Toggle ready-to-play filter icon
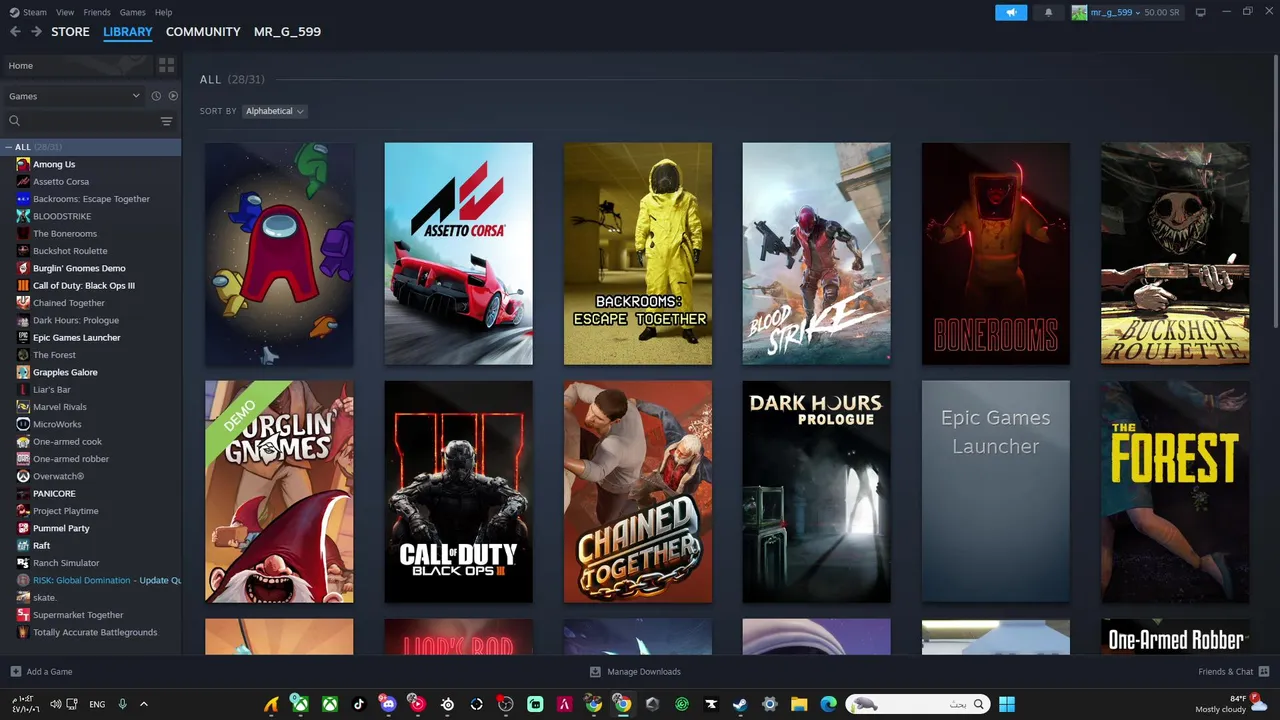 [x=173, y=96]
